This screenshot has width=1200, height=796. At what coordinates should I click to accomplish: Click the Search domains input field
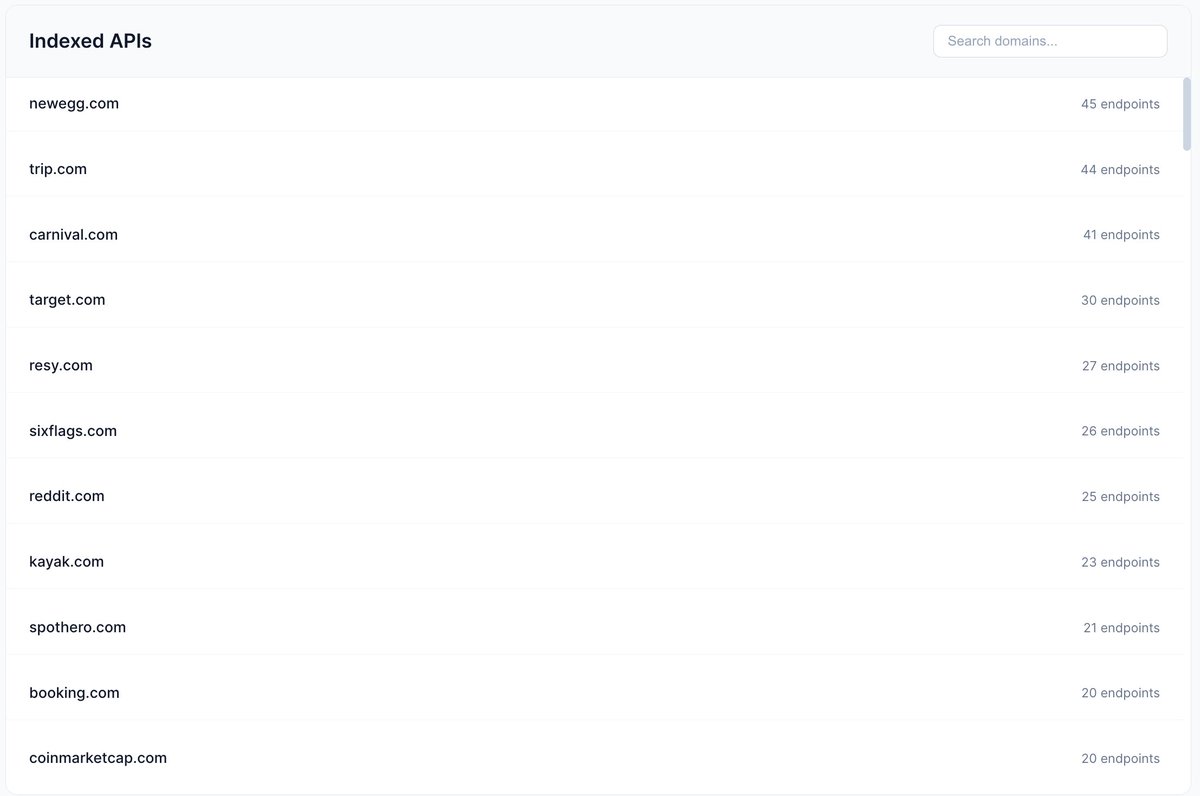click(1050, 41)
